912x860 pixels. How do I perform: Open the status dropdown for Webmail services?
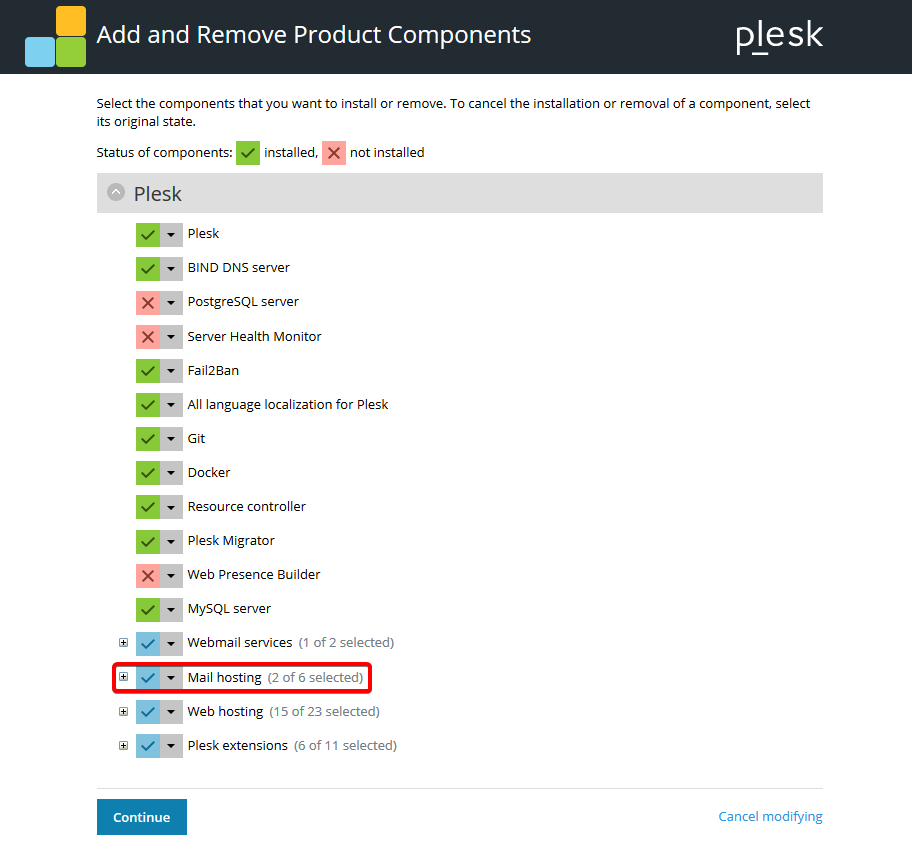(x=168, y=642)
